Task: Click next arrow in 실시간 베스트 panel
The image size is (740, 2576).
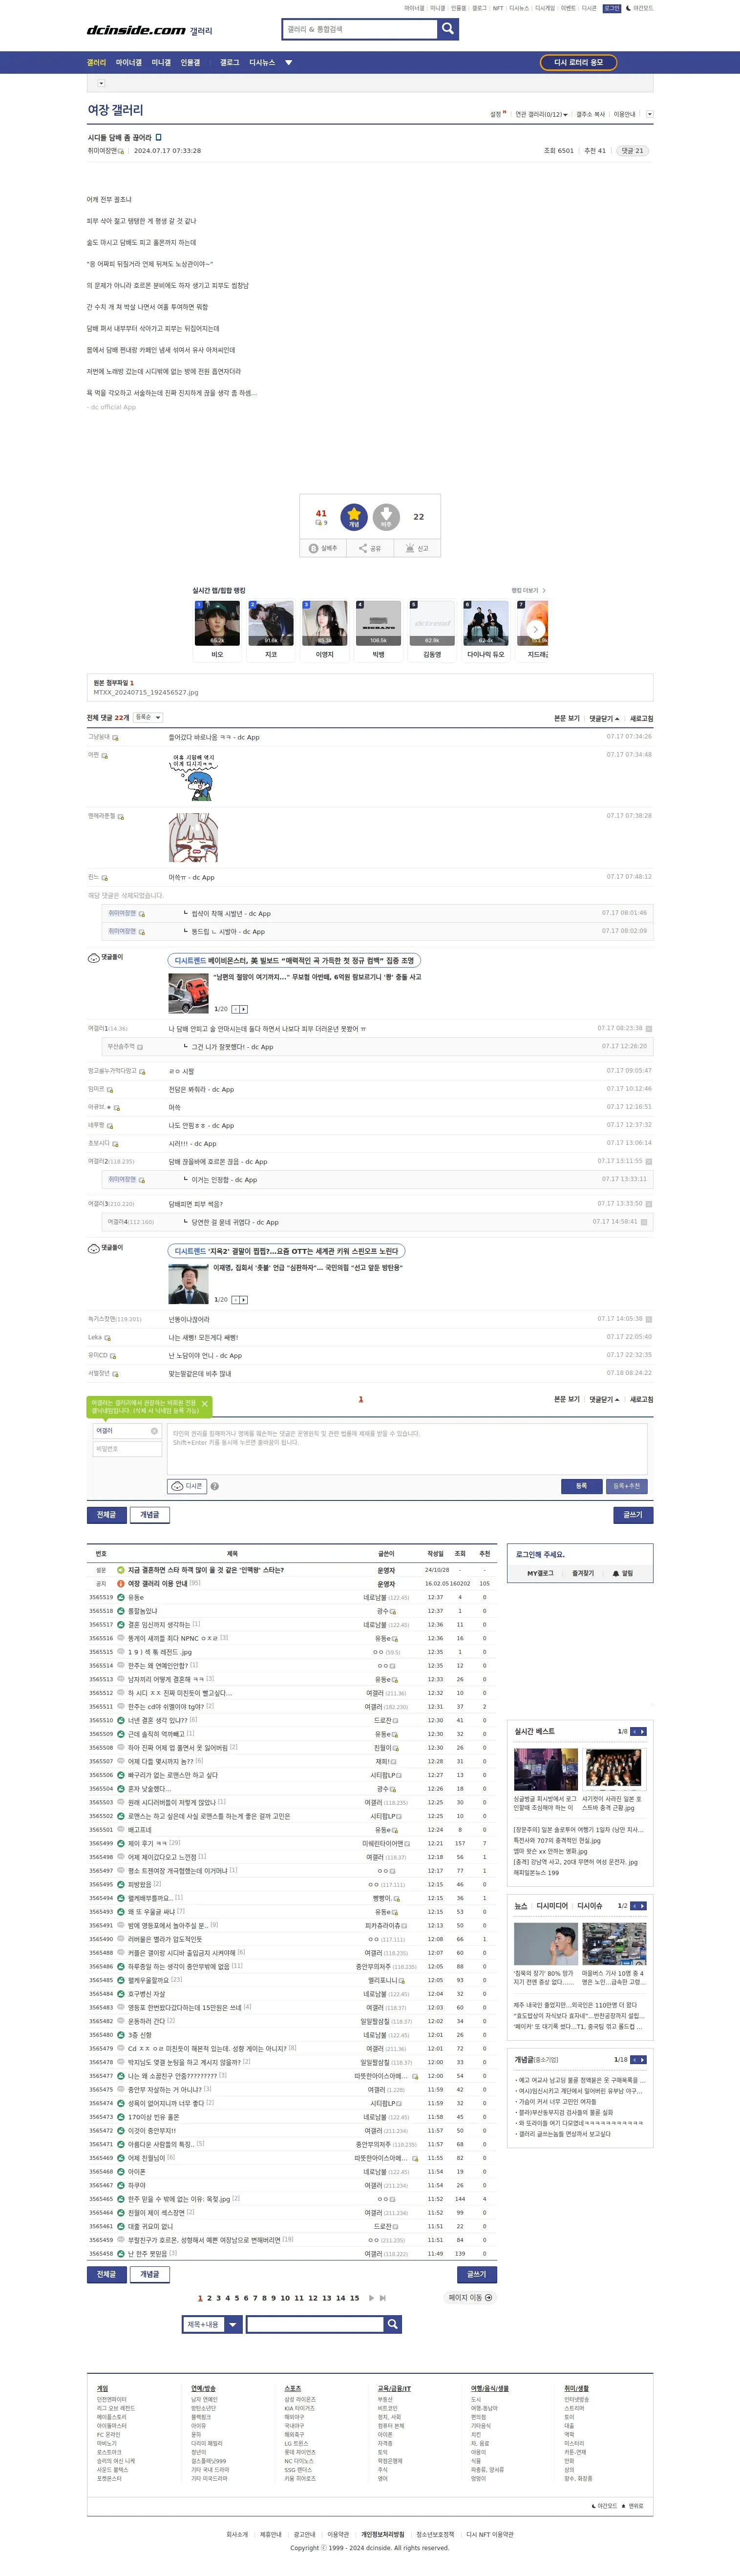Action: pyautogui.click(x=642, y=1731)
